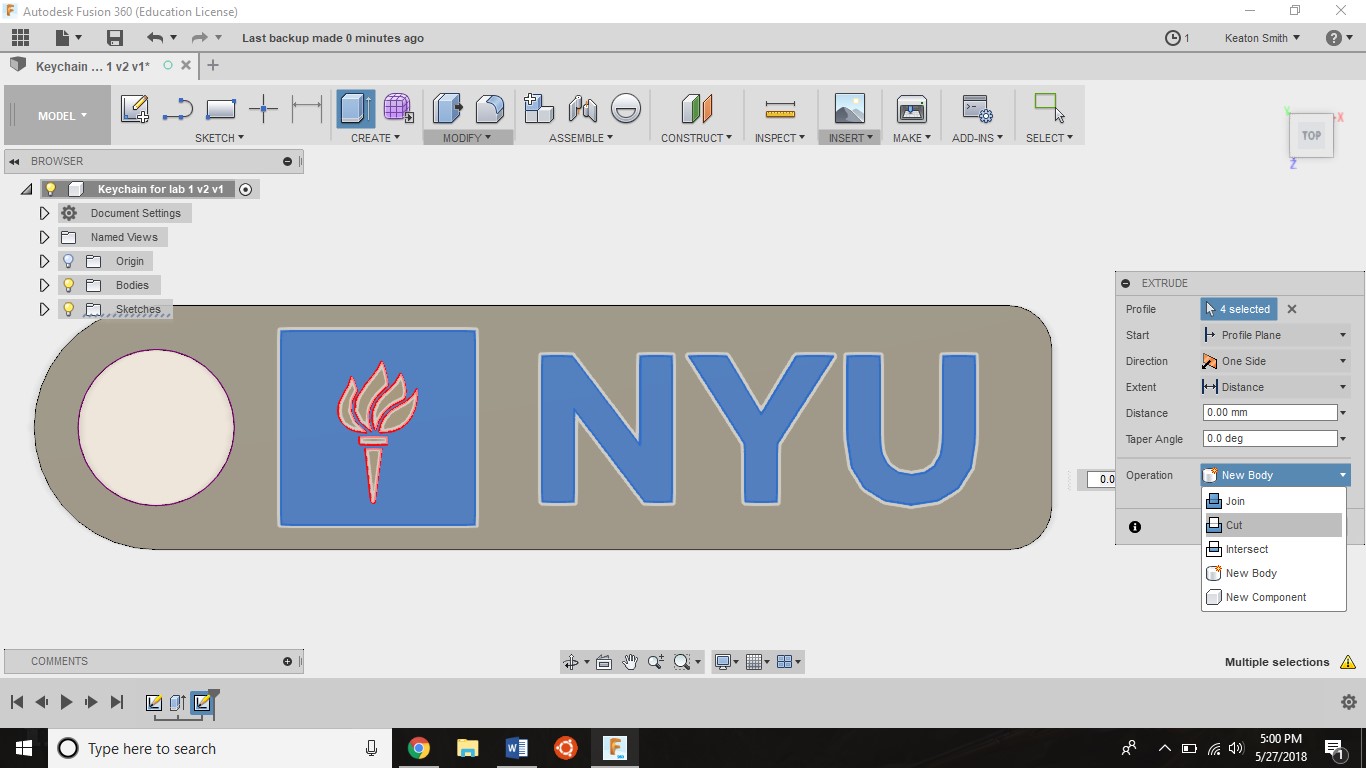Click the info button in Extrude dialog
Image resolution: width=1366 pixels, height=768 pixels.
click(1135, 527)
